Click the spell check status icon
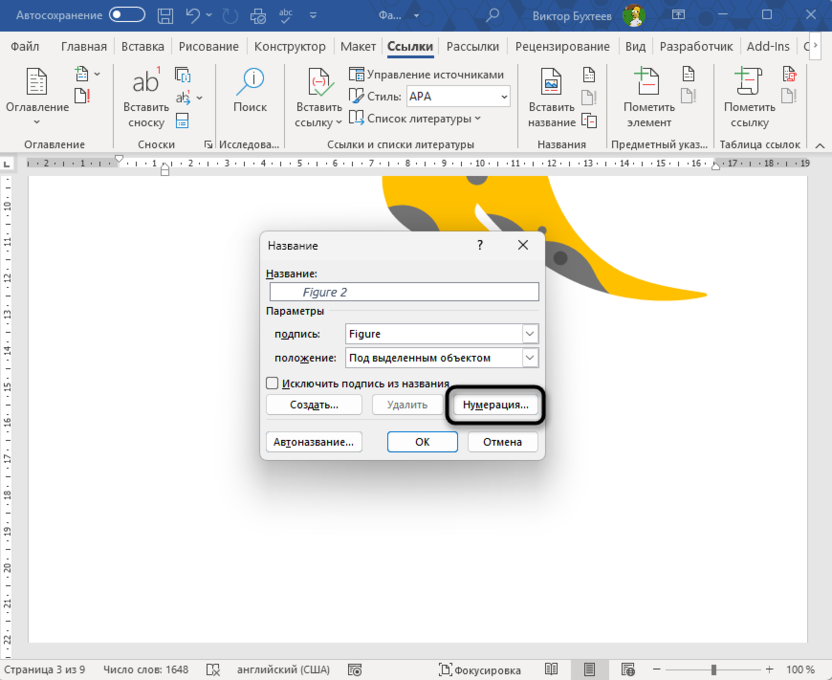 210,669
